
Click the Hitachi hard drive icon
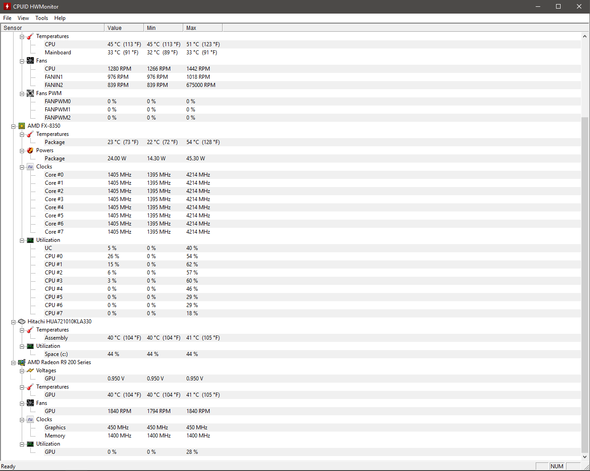pyautogui.click(x=22, y=321)
